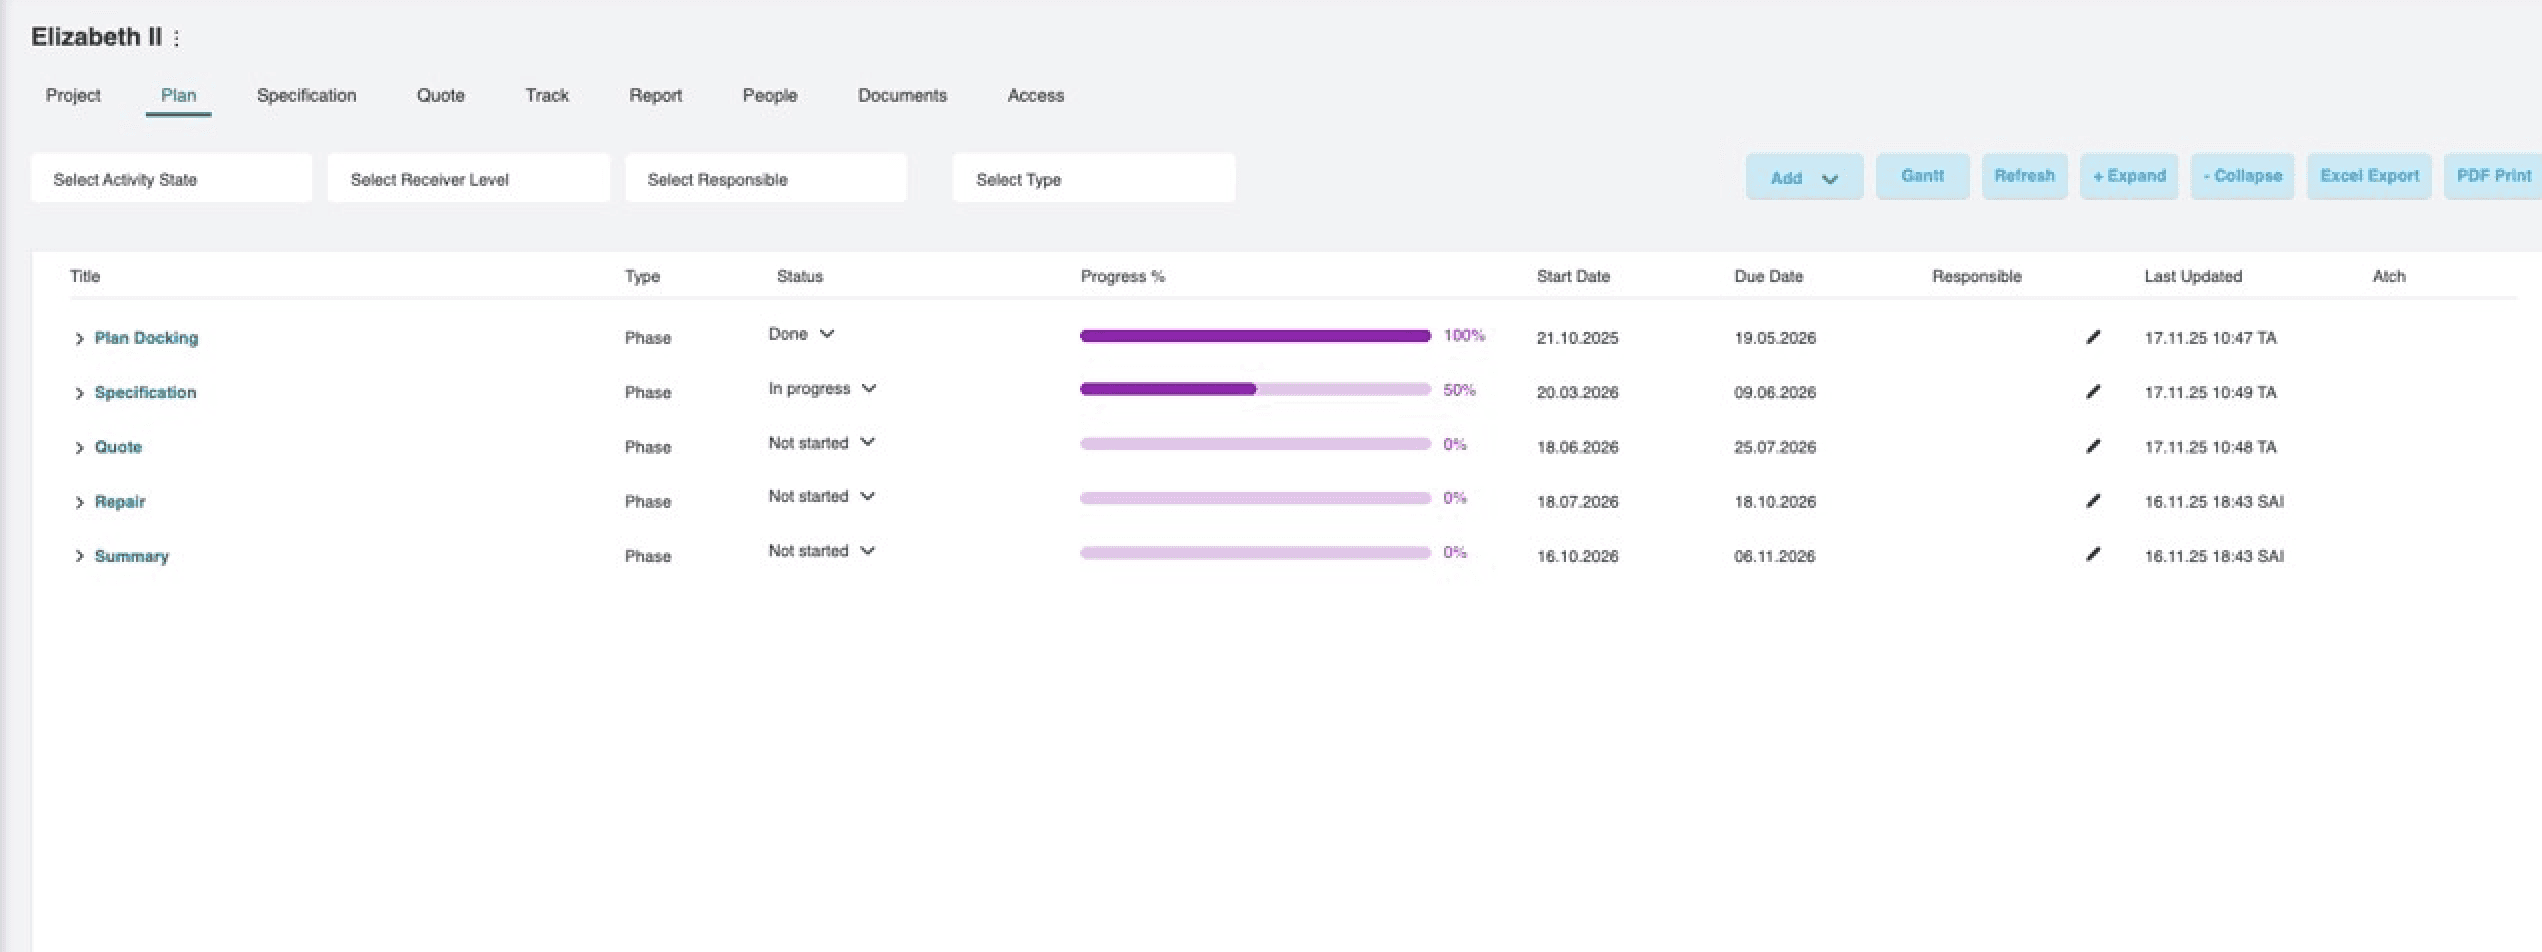The width and height of the screenshot is (2542, 952).
Task: Click the Repair 0% progress bar
Action: 1255,498
